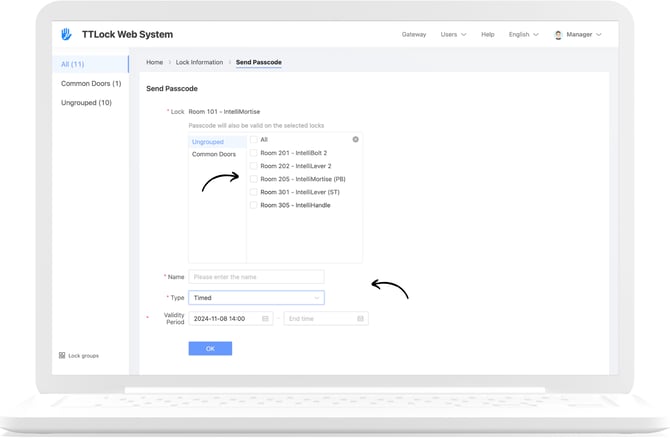Open the start date calendar icon
Image resolution: width=670 pixels, height=438 pixels.
(266, 319)
